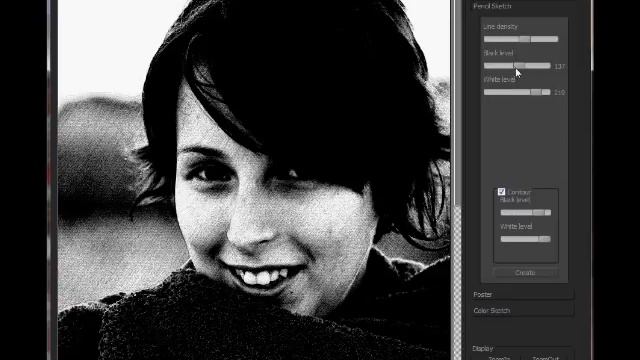Expand the Poster section
640x360 pixels.
(523, 294)
